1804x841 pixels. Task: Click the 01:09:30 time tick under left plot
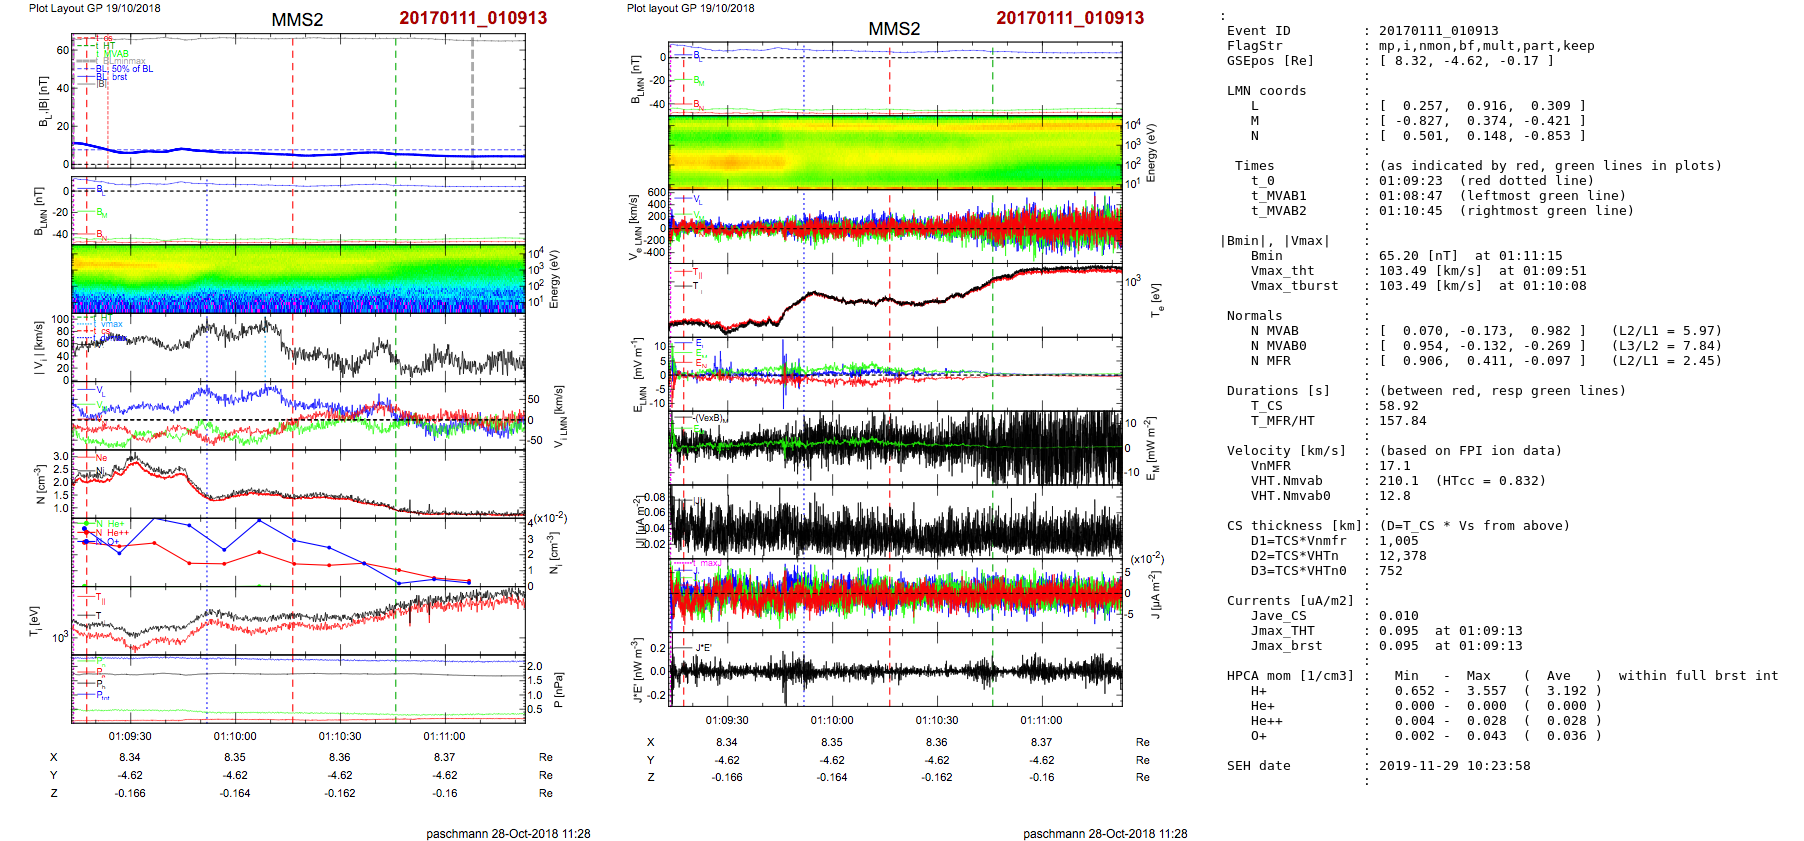click(x=130, y=736)
